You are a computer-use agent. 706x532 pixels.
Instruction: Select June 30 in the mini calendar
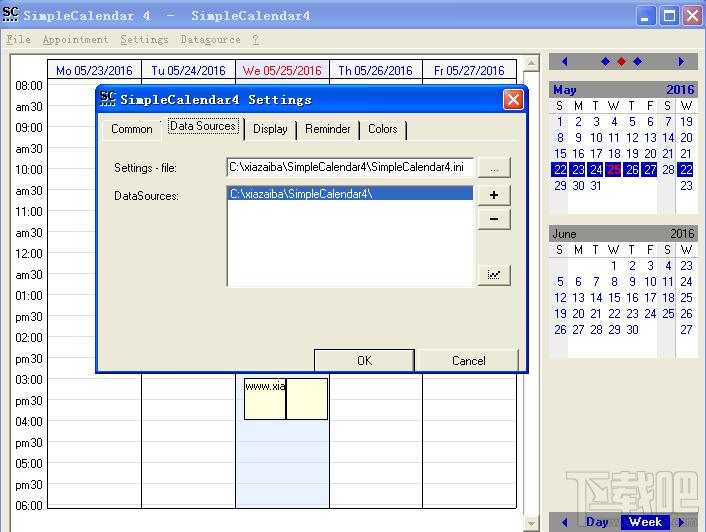pyautogui.click(x=632, y=329)
